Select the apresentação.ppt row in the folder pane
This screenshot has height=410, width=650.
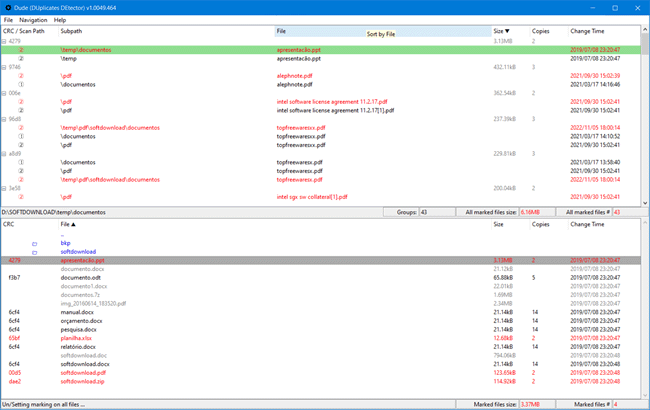[x=321, y=260]
